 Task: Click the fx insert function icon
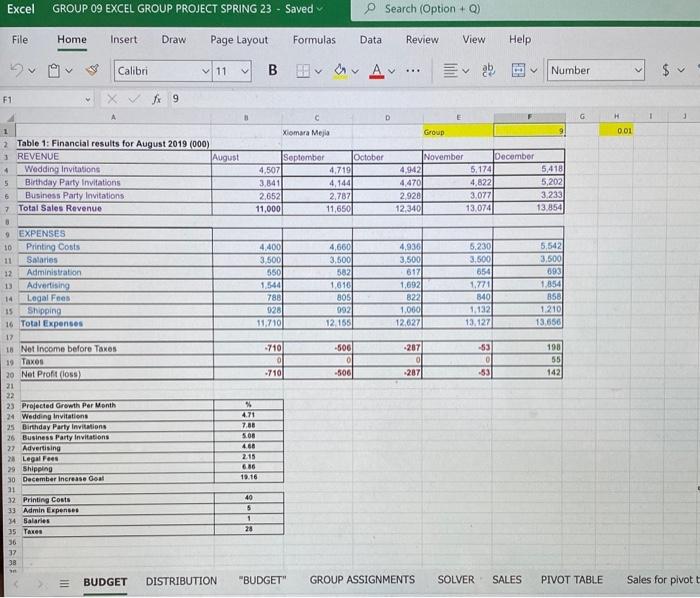(x=157, y=99)
